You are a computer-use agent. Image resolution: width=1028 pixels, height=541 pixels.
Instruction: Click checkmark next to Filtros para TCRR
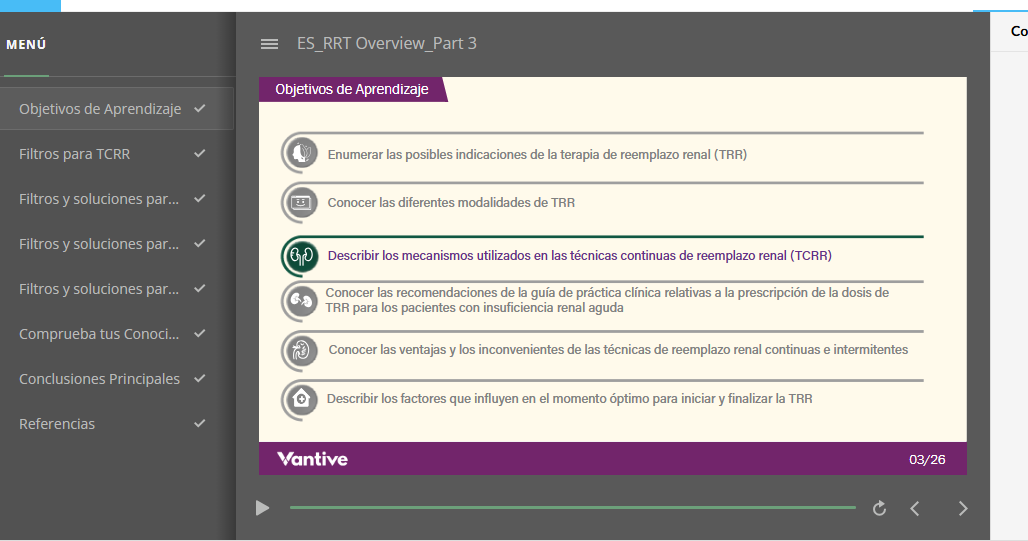click(200, 153)
